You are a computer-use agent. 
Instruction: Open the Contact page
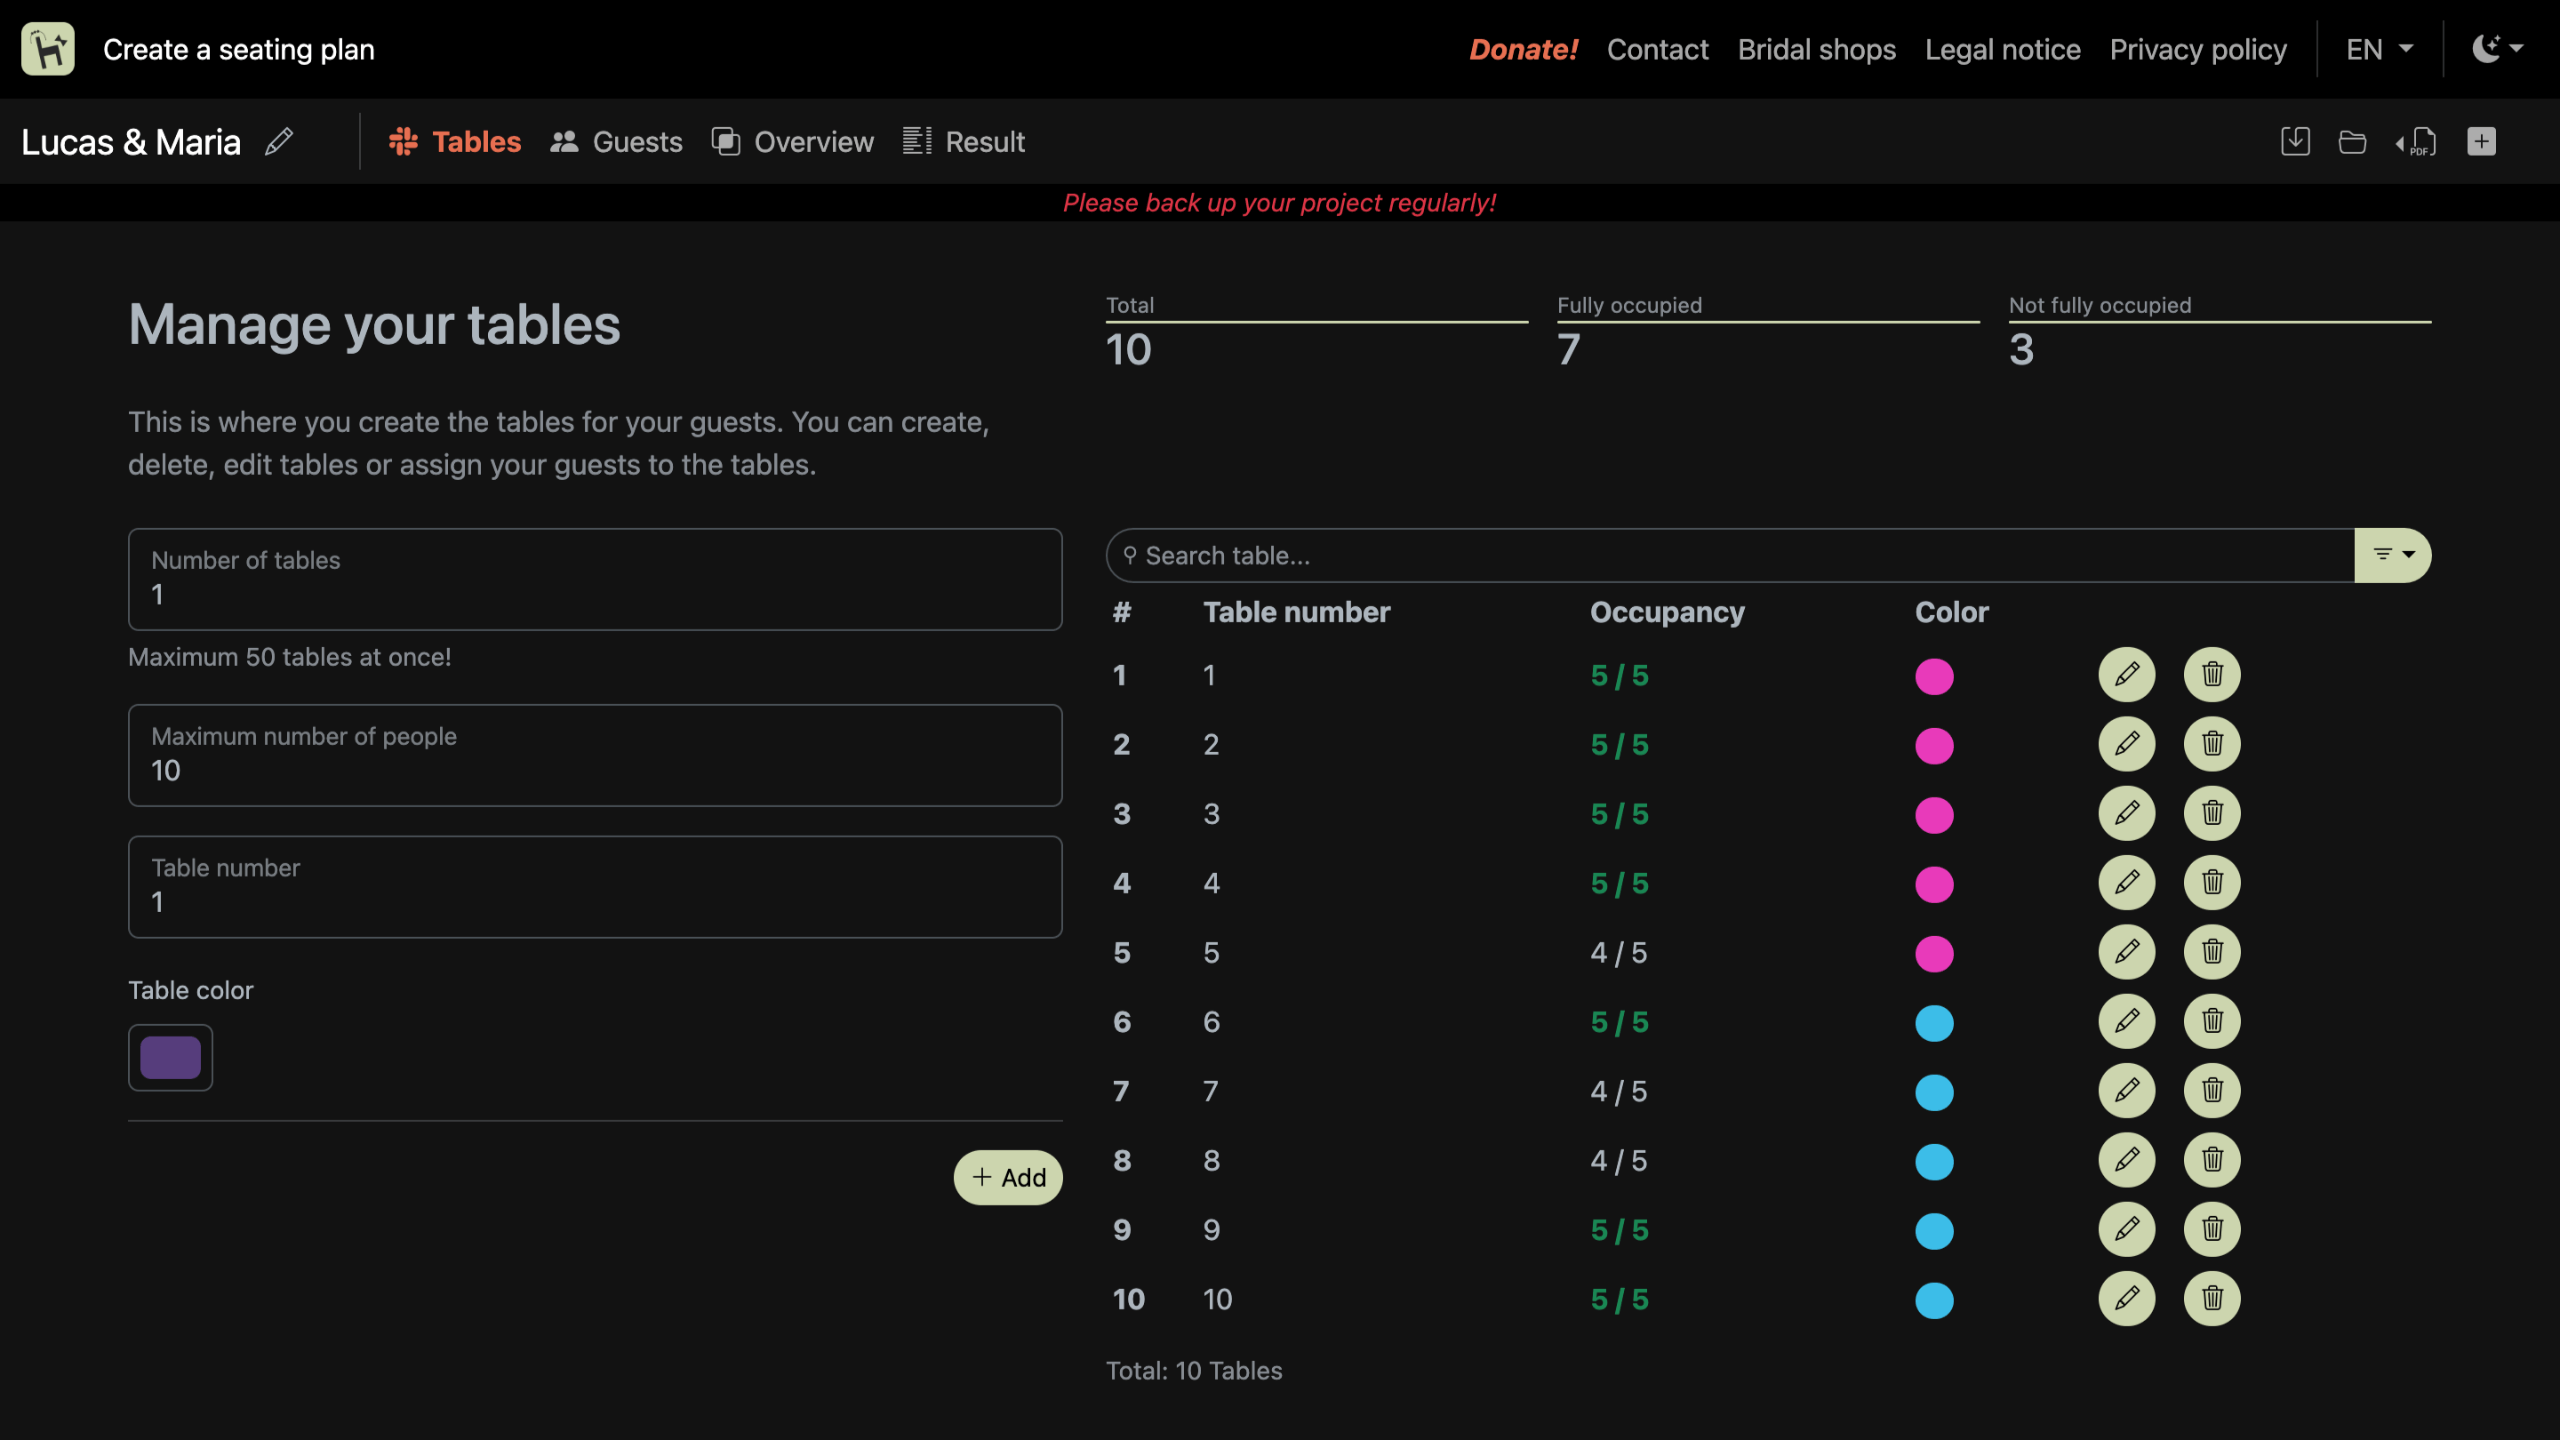1657,49
